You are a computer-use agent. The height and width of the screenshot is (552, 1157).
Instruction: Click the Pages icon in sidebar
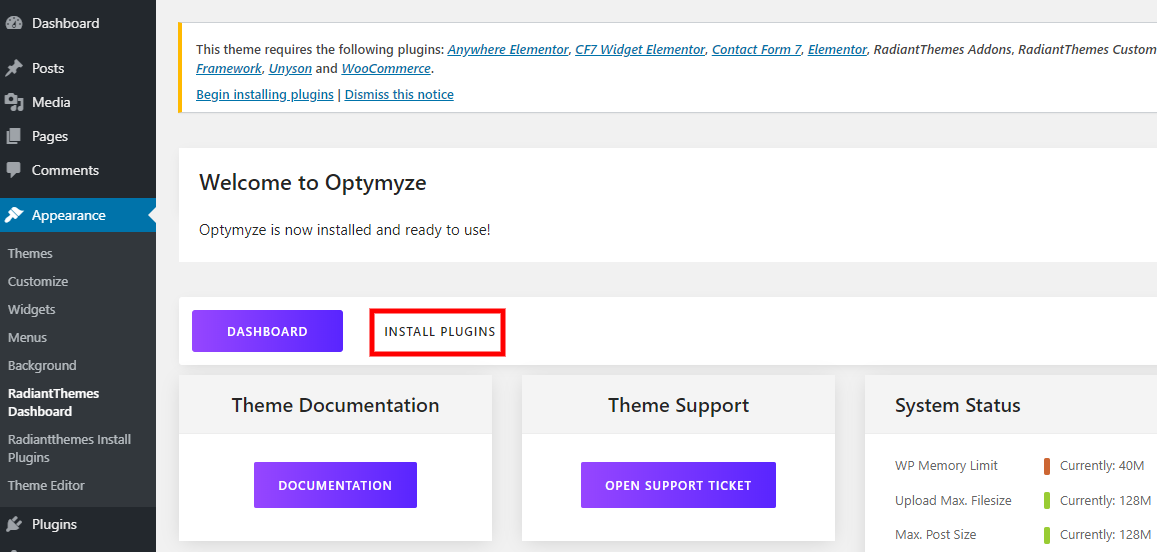pyautogui.click(x=14, y=136)
